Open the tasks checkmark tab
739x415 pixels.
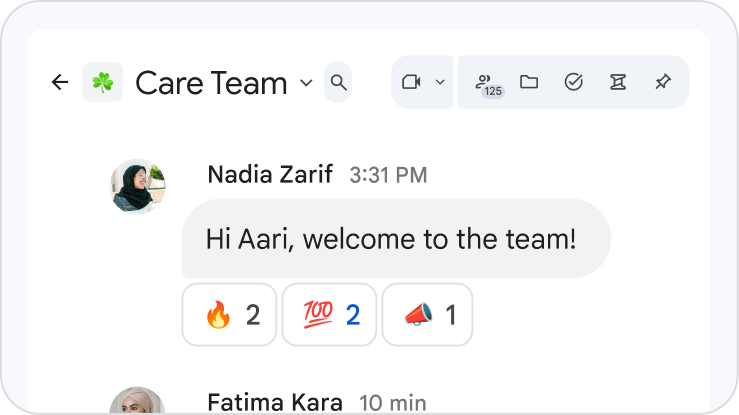click(x=574, y=82)
